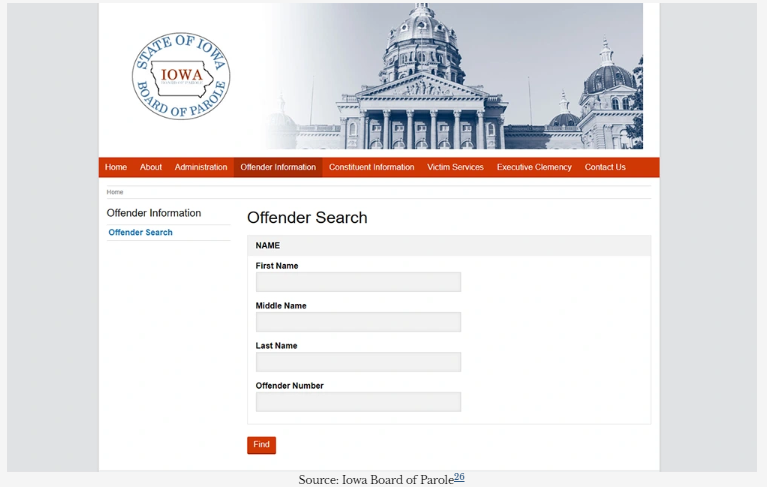Focus the First Name input field
Viewport: 767px width, 487px height.
tap(358, 282)
